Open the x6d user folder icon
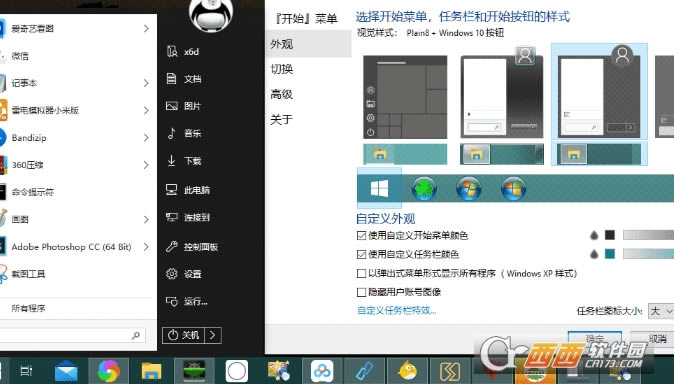The height and width of the screenshot is (384, 674). coord(172,52)
